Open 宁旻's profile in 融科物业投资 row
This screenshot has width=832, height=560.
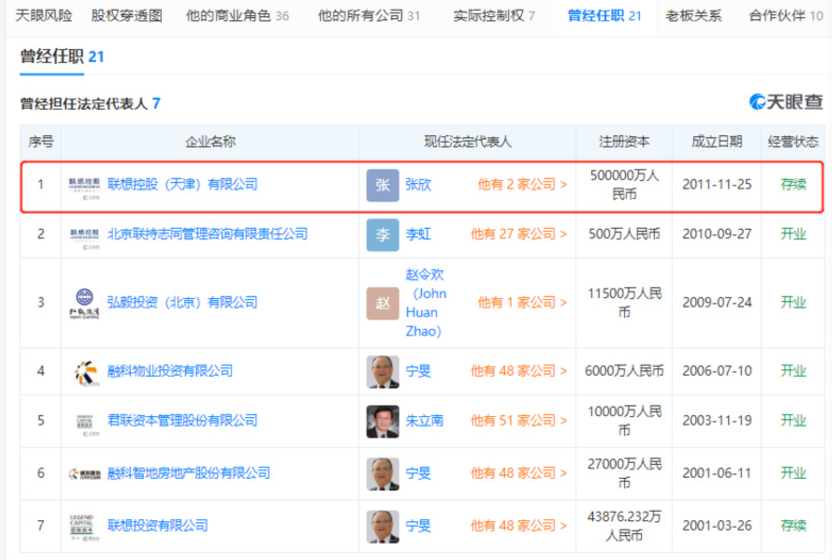coord(419,371)
